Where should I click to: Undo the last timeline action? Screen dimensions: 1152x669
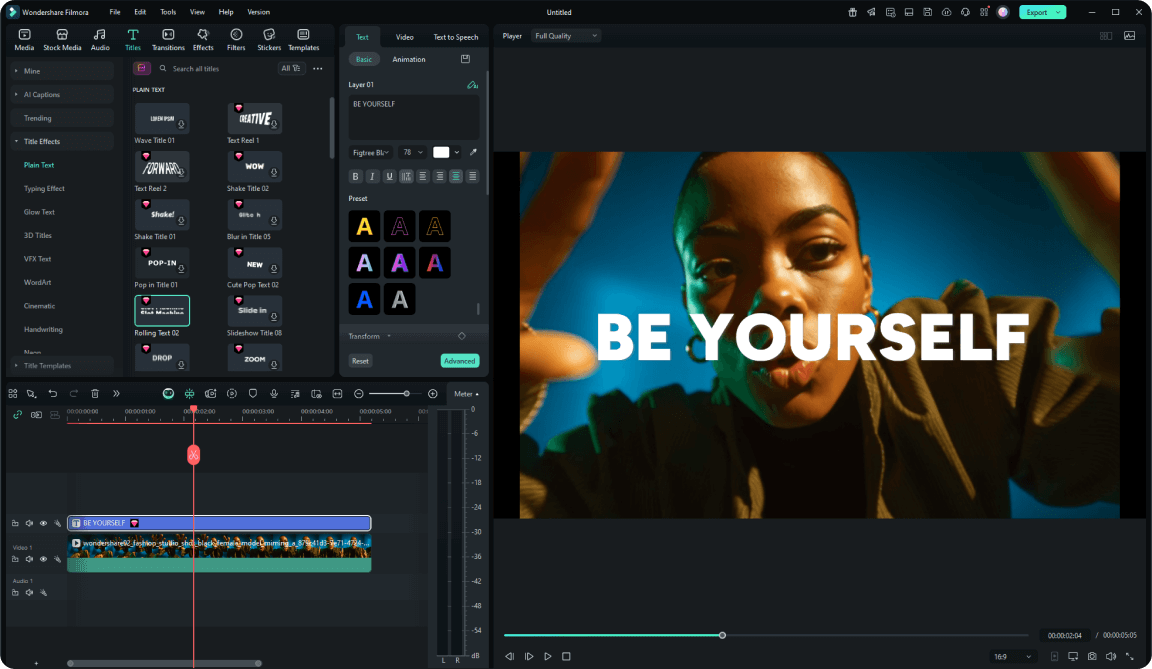tap(53, 394)
